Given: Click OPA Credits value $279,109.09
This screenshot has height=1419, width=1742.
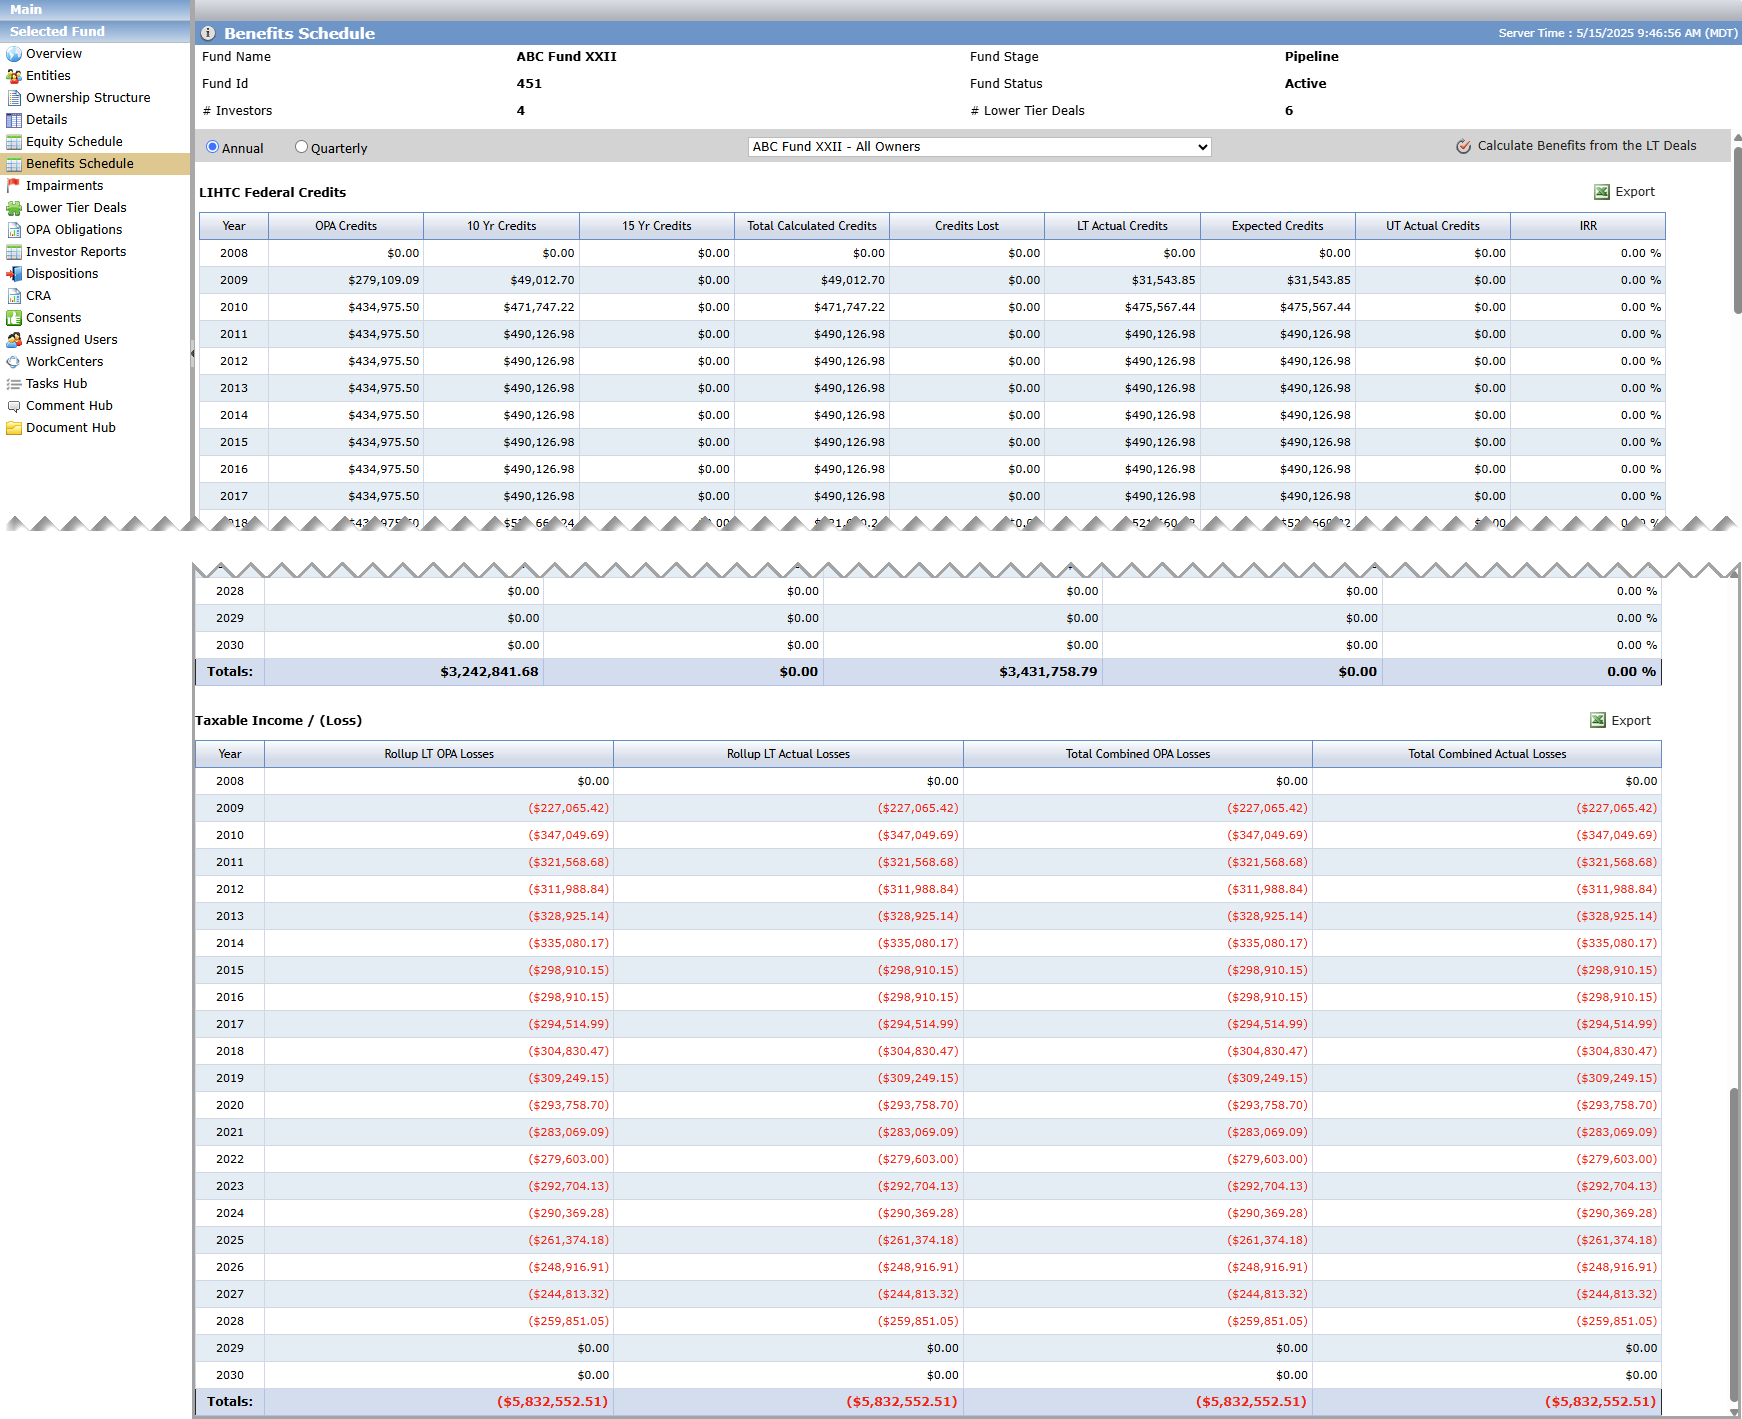Looking at the screenshot, I should (x=384, y=280).
